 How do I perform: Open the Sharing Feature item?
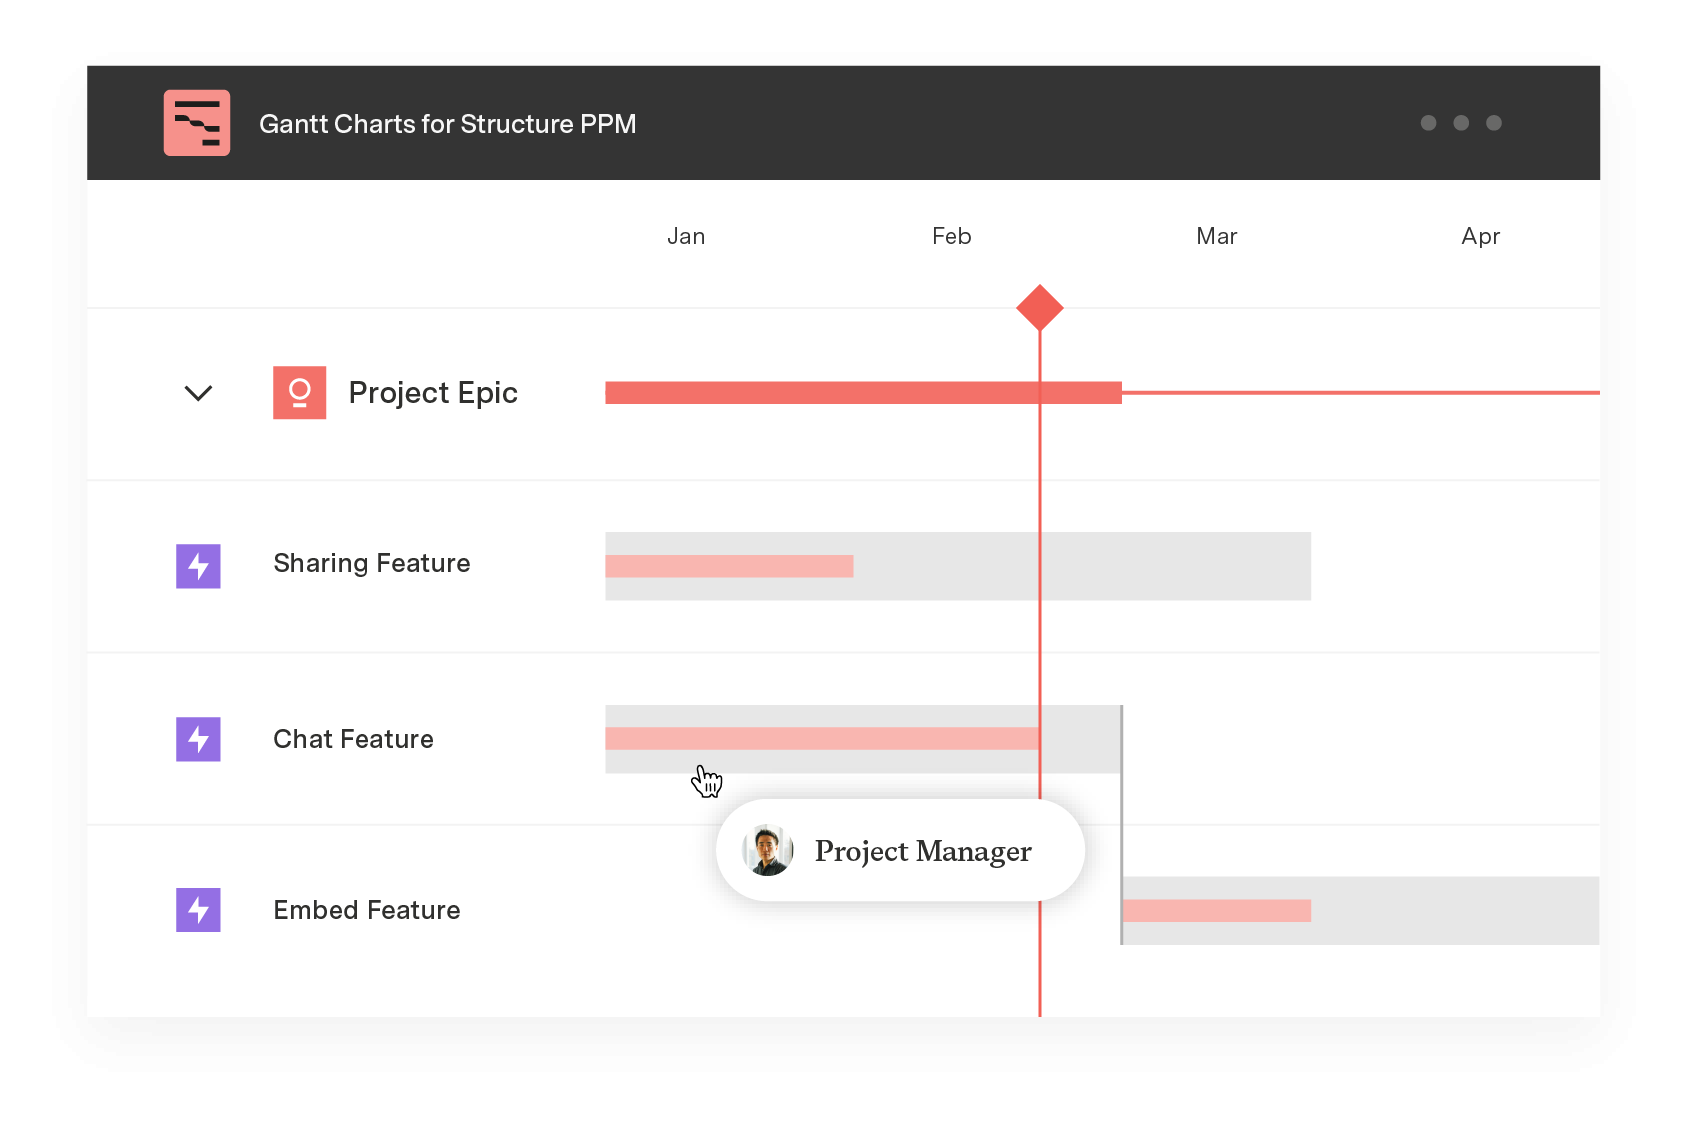coord(371,563)
